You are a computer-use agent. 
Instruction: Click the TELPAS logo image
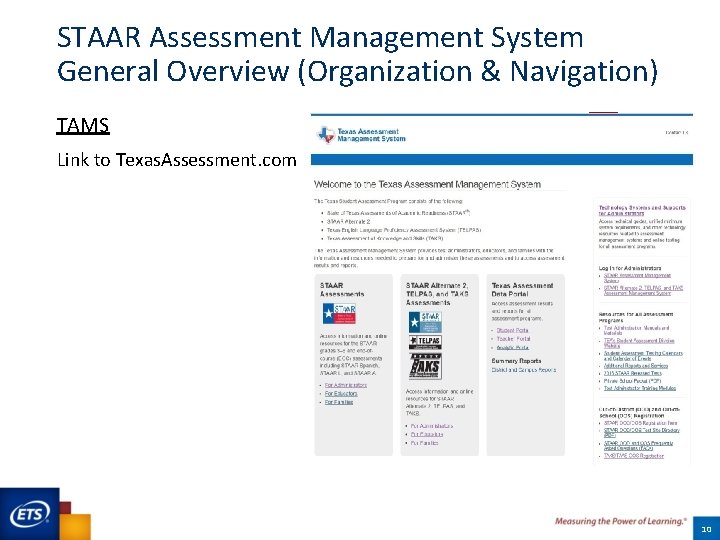point(425,342)
